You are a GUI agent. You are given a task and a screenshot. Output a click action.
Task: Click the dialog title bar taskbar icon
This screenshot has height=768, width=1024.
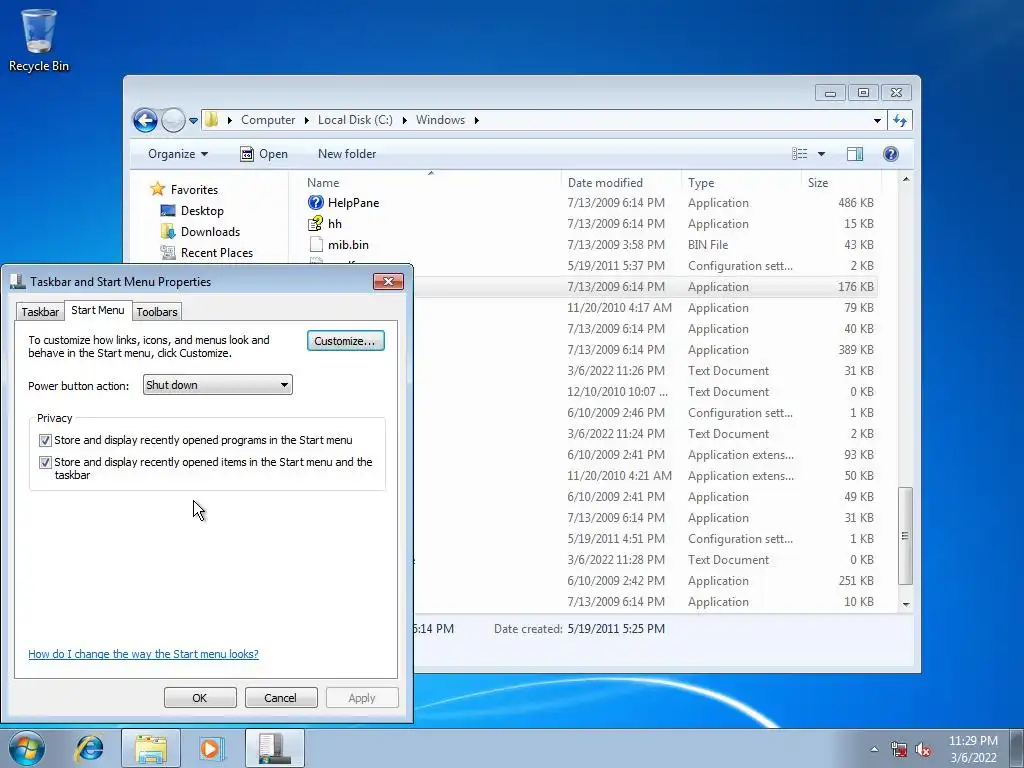(x=18, y=281)
